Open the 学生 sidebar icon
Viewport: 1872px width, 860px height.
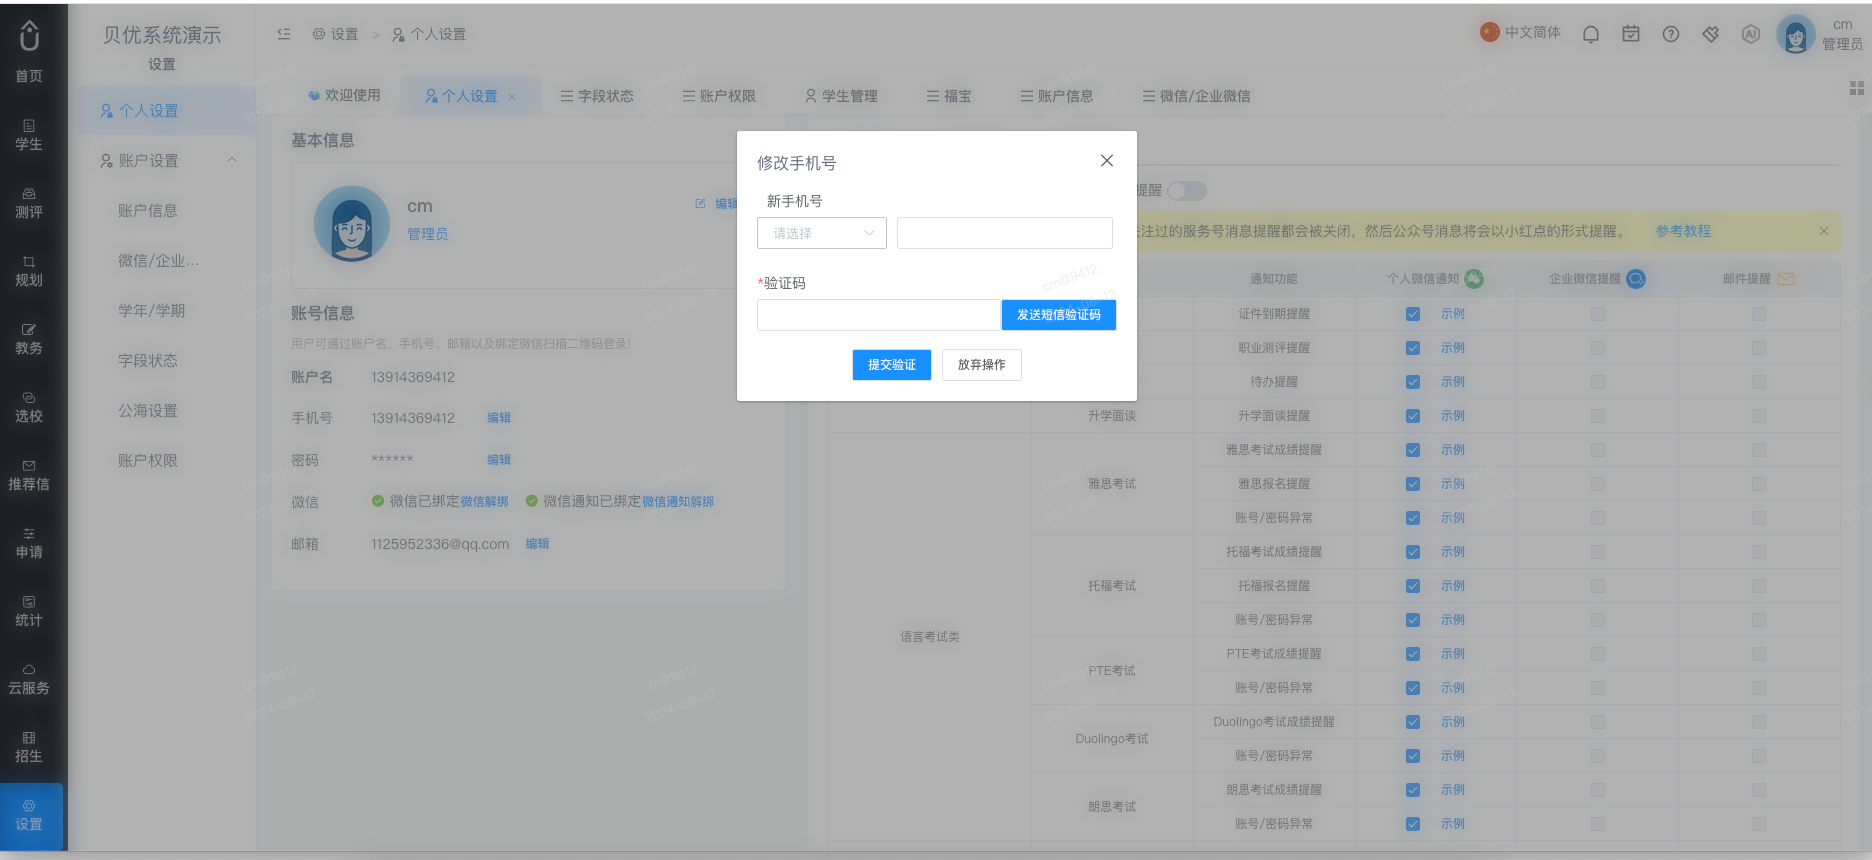pyautogui.click(x=29, y=136)
